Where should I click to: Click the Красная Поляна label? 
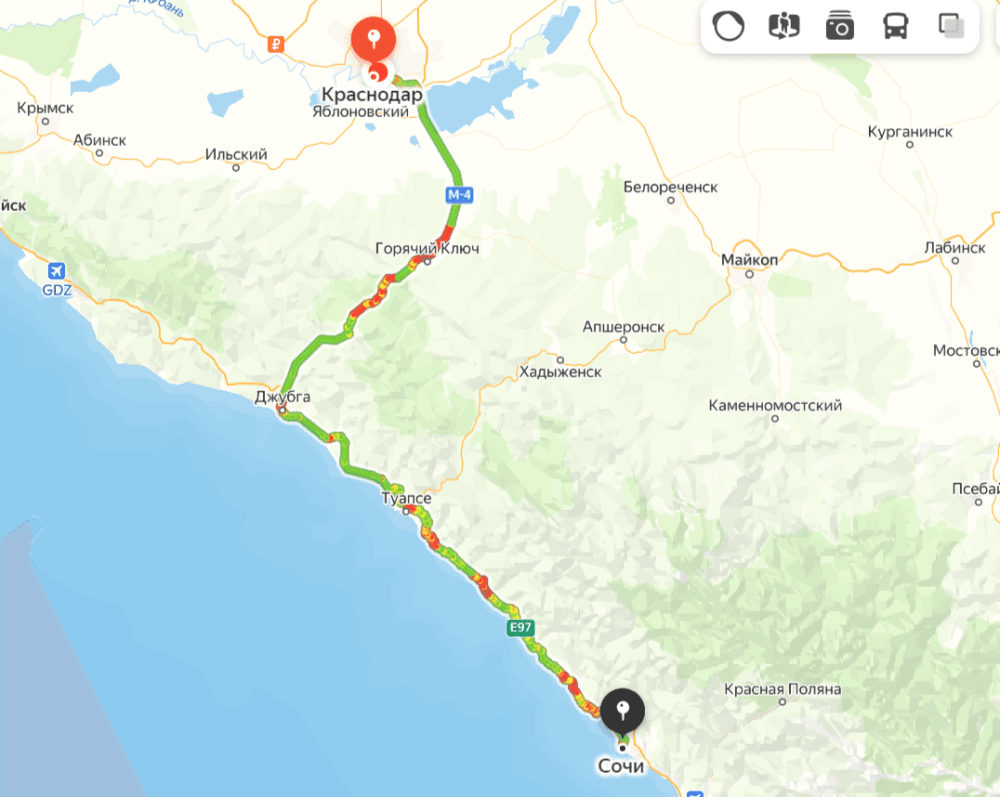[x=783, y=689]
